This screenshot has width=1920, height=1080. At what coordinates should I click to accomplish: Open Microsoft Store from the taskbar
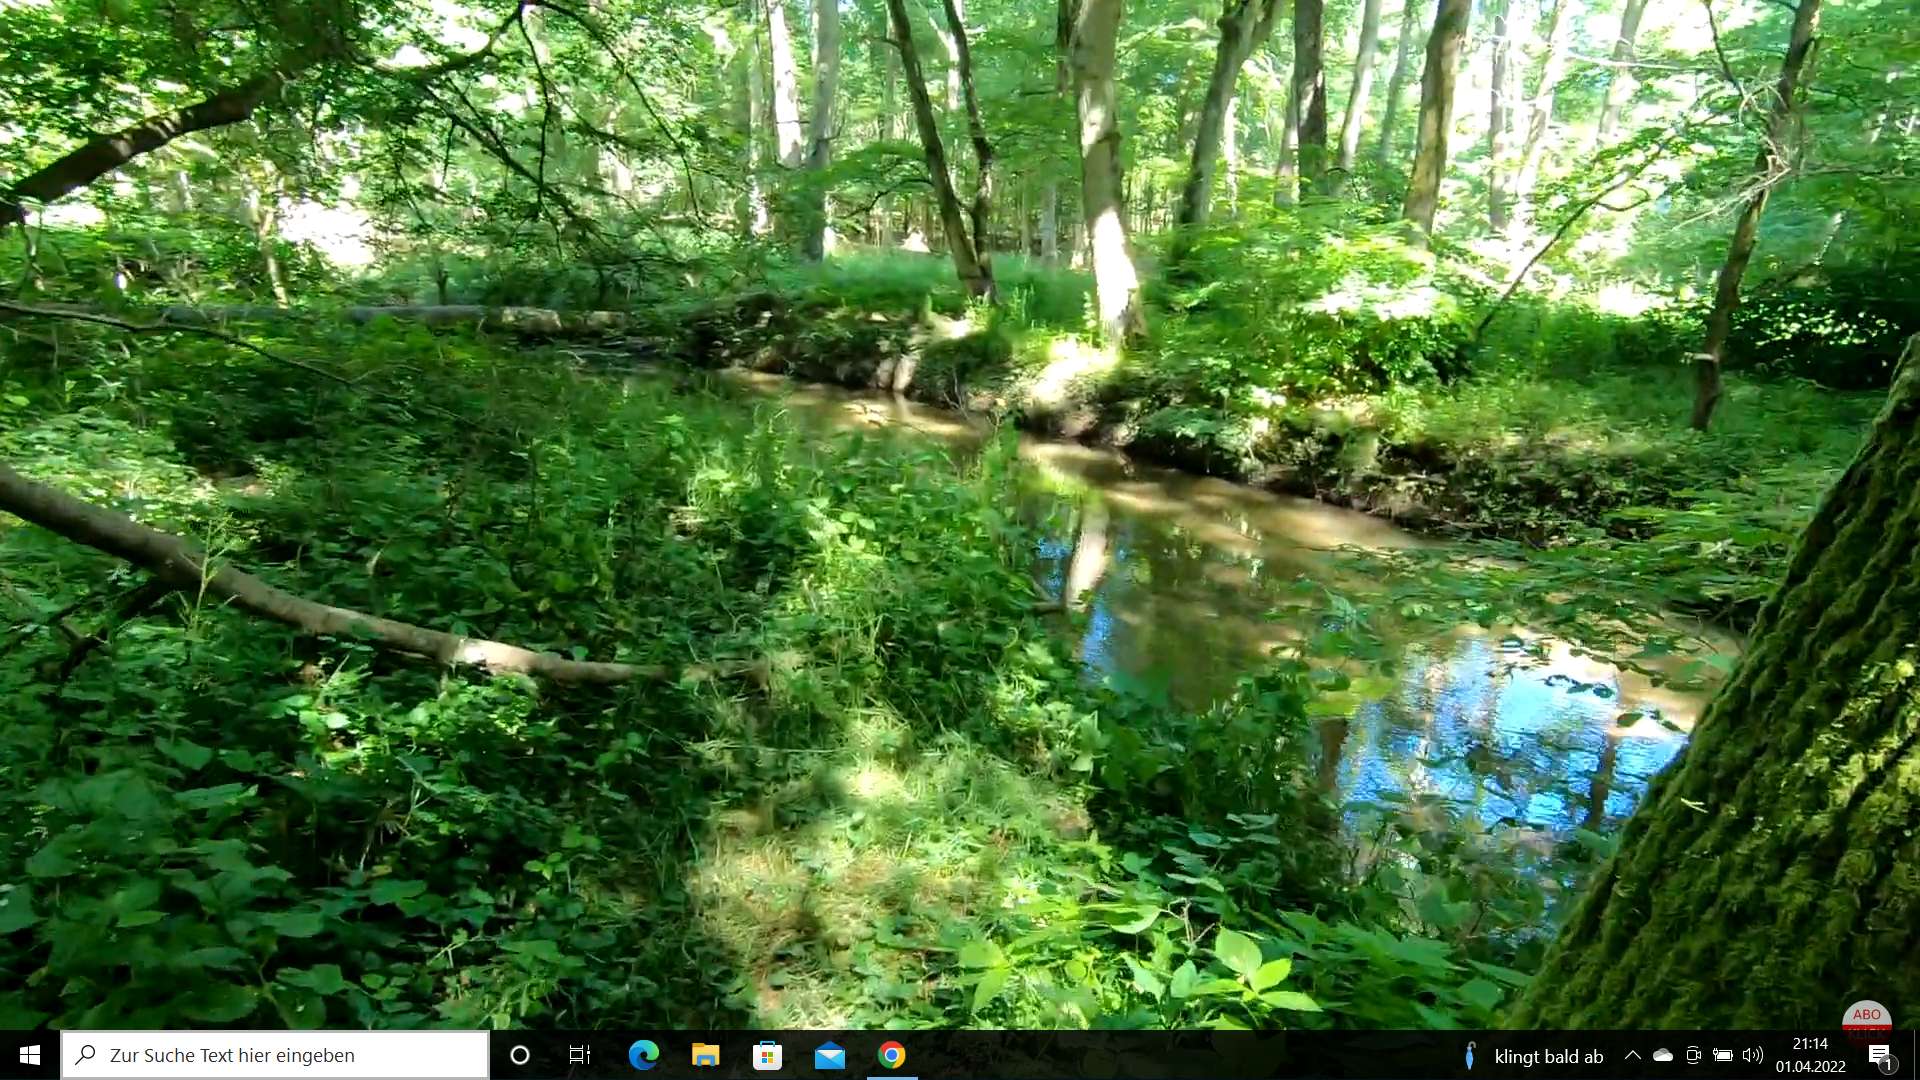(767, 1055)
